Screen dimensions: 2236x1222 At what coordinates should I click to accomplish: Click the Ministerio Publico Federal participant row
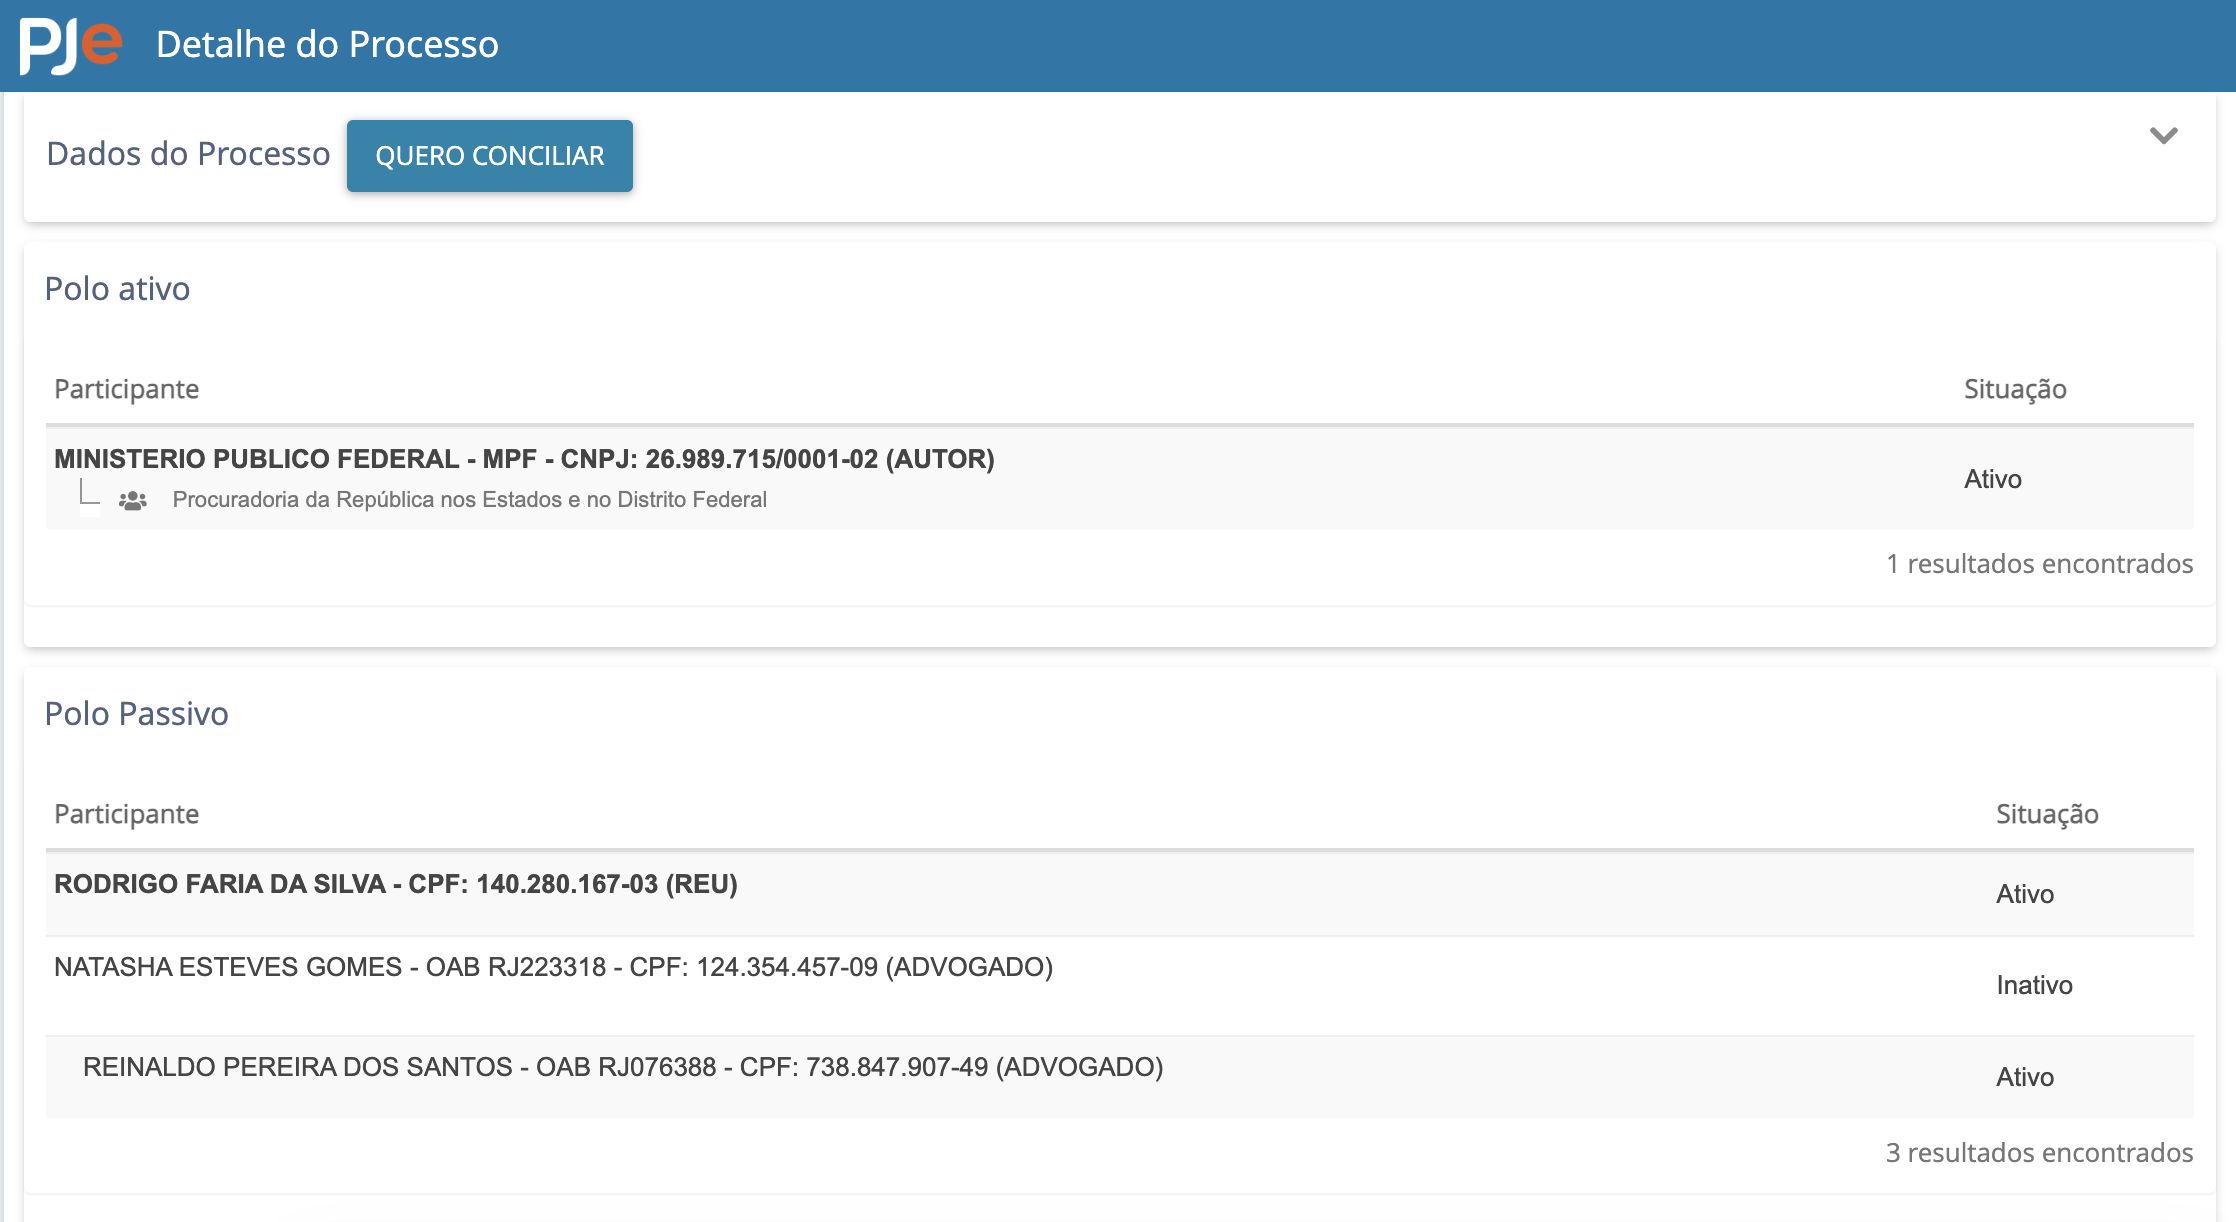[x=1120, y=479]
